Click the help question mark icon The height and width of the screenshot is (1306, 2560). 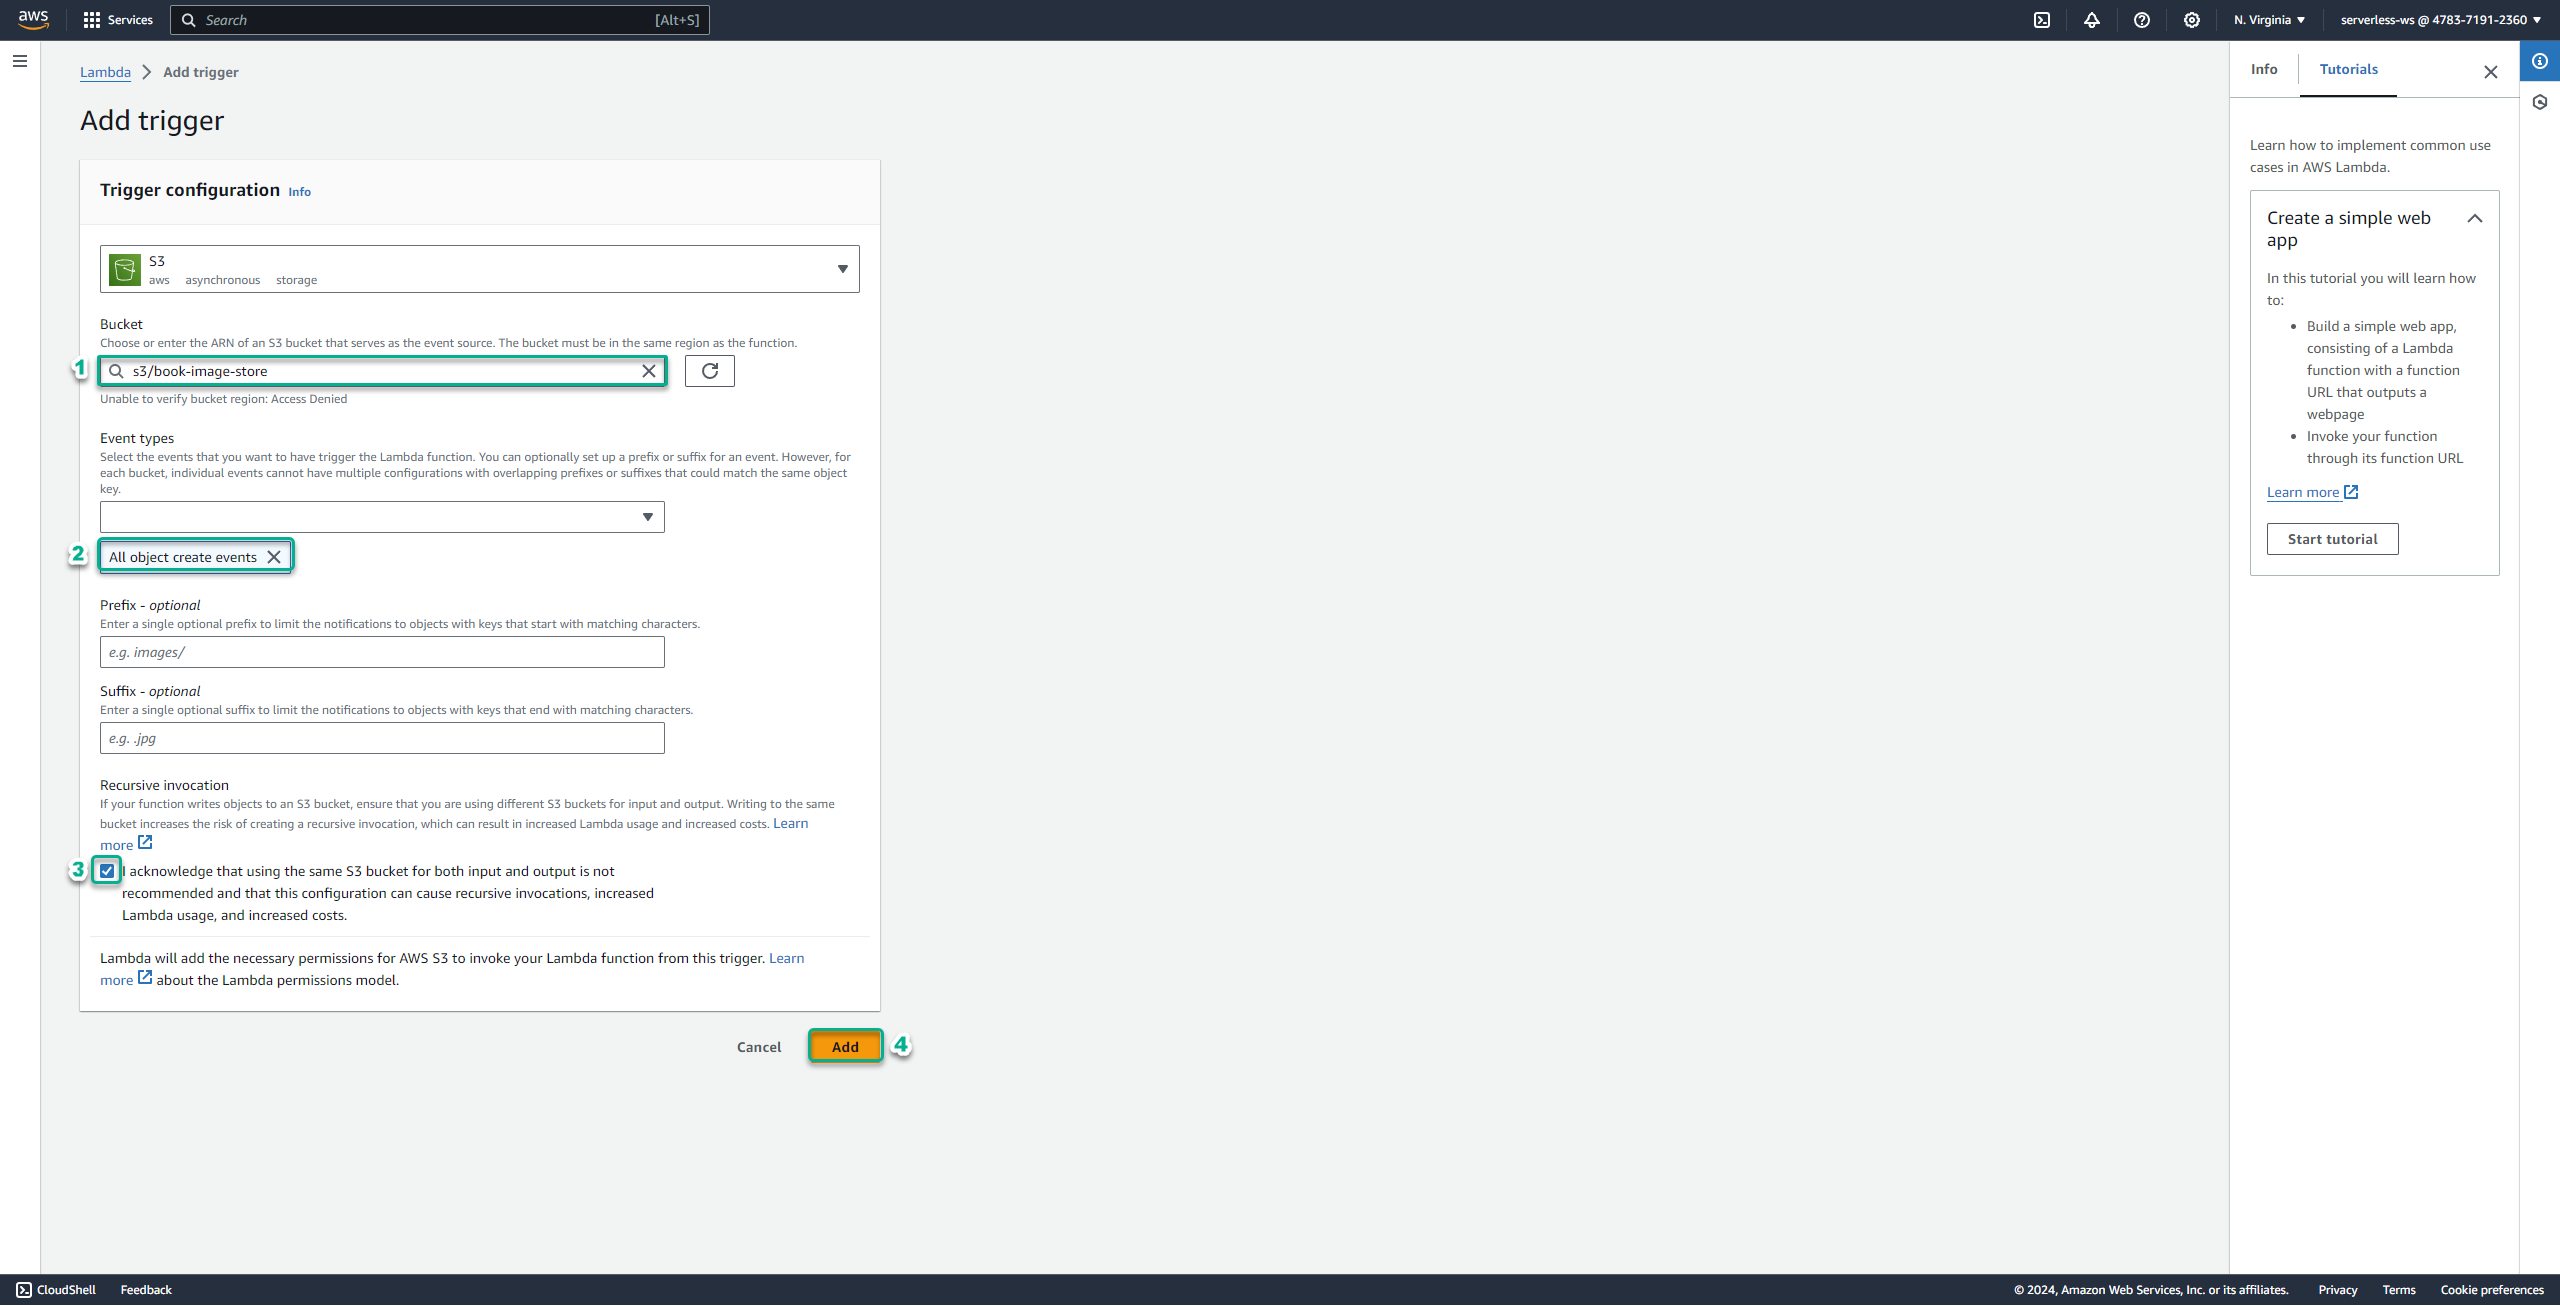click(x=2142, y=20)
